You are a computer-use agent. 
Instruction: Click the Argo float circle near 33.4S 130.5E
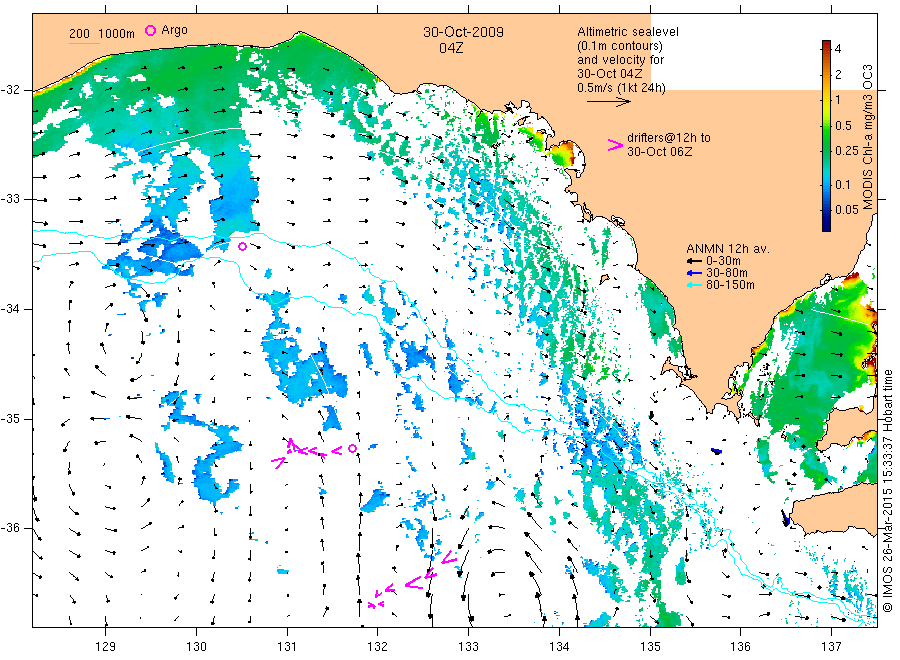coord(242,247)
